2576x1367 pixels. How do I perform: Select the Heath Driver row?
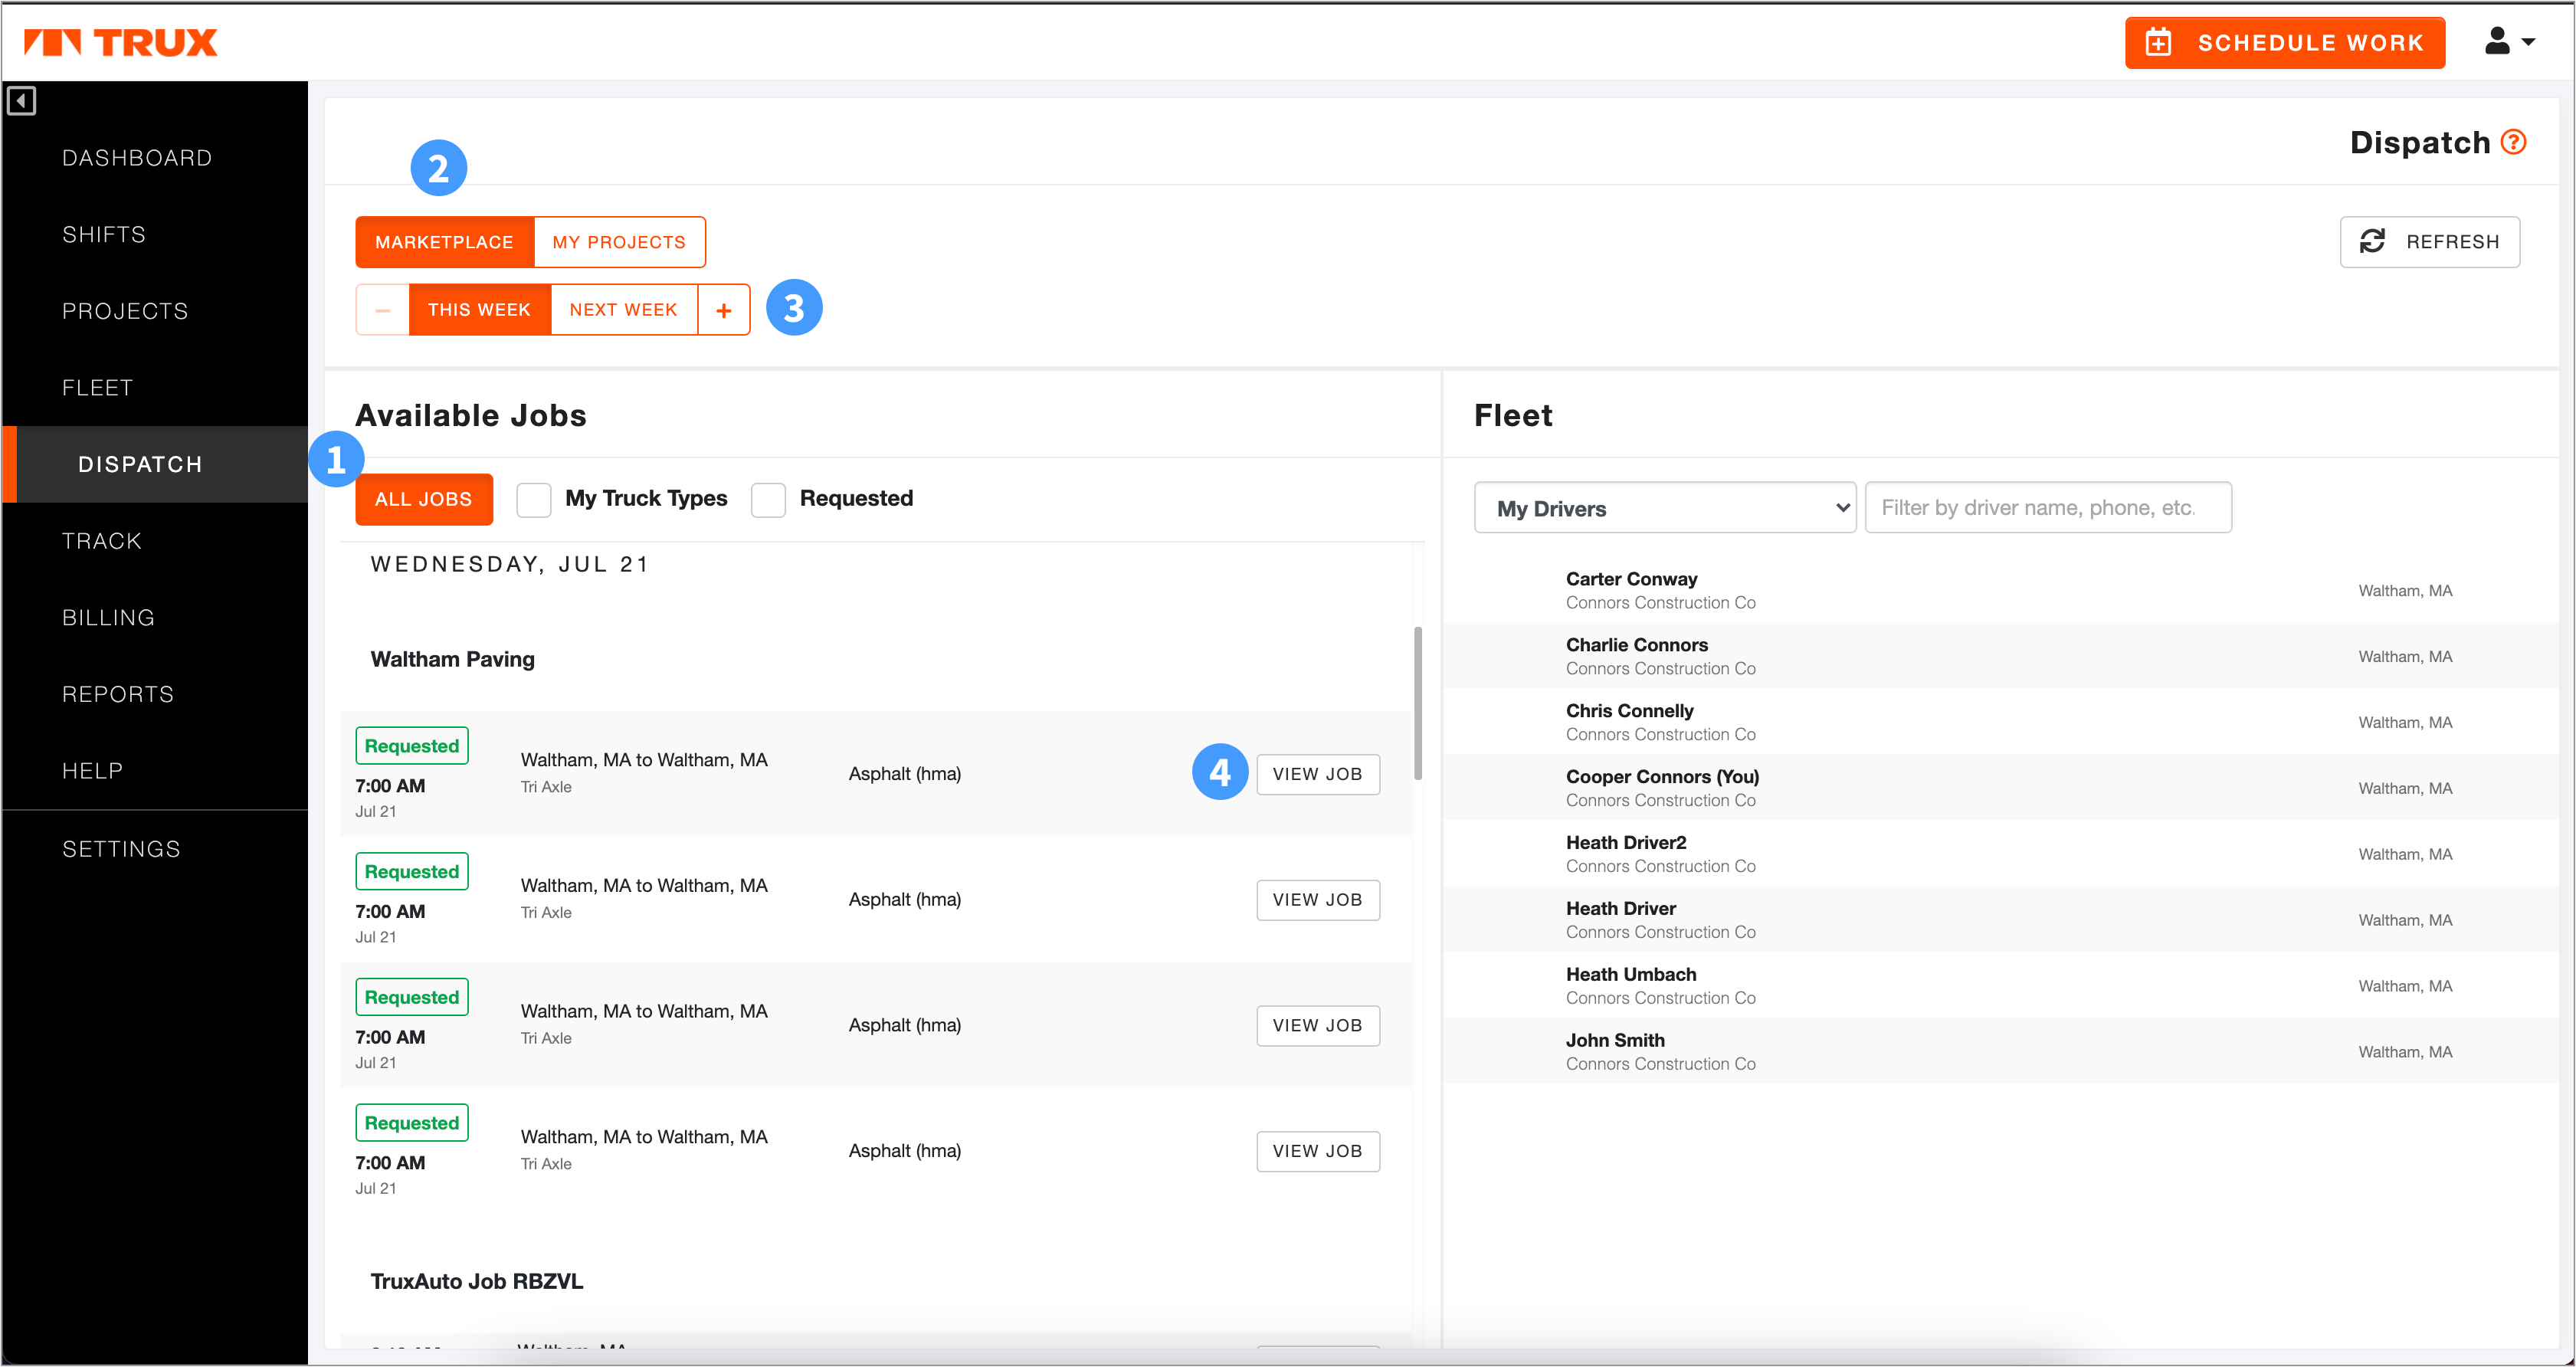click(2000, 920)
